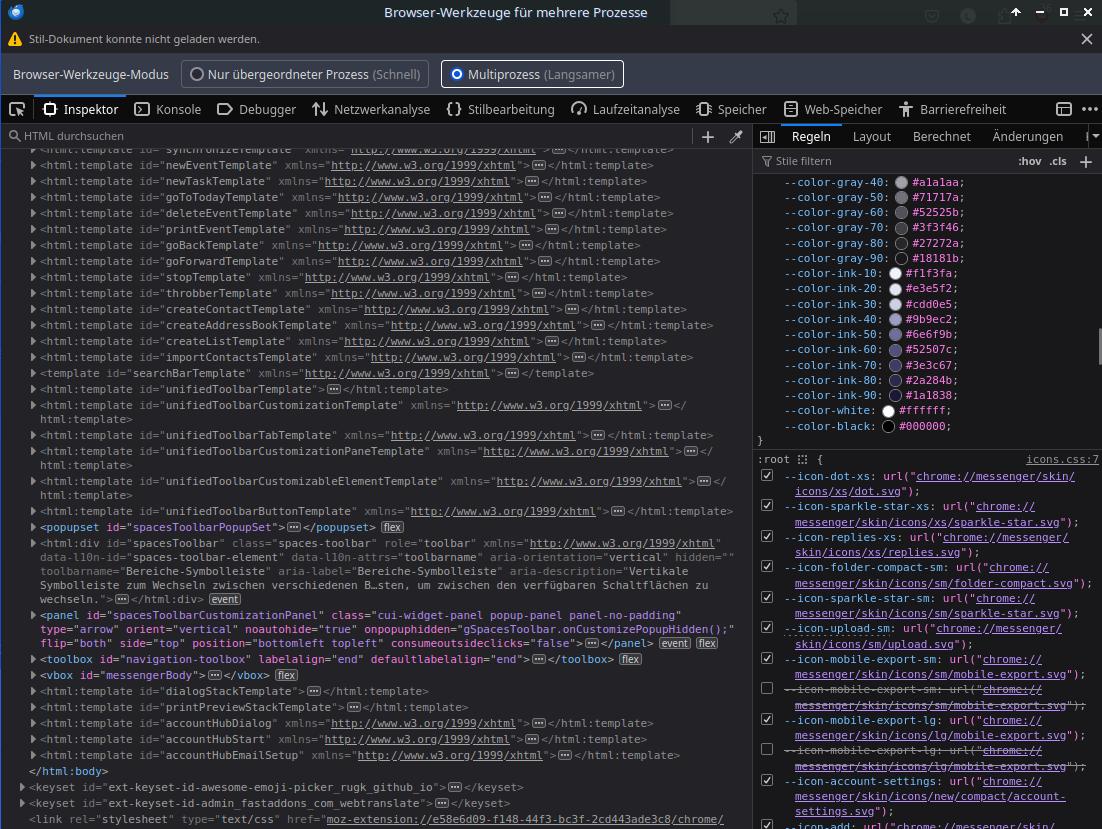Uncheck the --icon-dot-xs property checkbox
The height and width of the screenshot is (829, 1102).
(x=767, y=476)
